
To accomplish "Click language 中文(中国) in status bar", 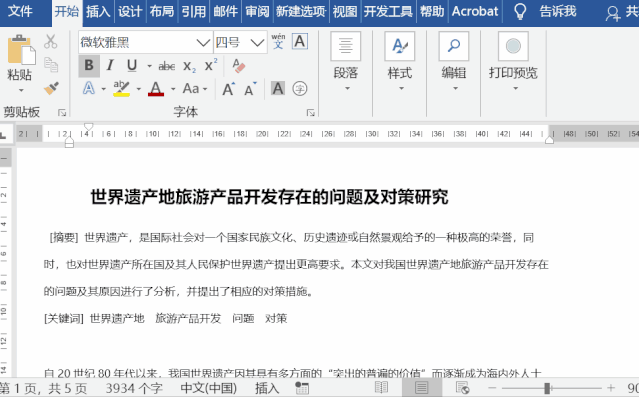I will click(x=209, y=388).
